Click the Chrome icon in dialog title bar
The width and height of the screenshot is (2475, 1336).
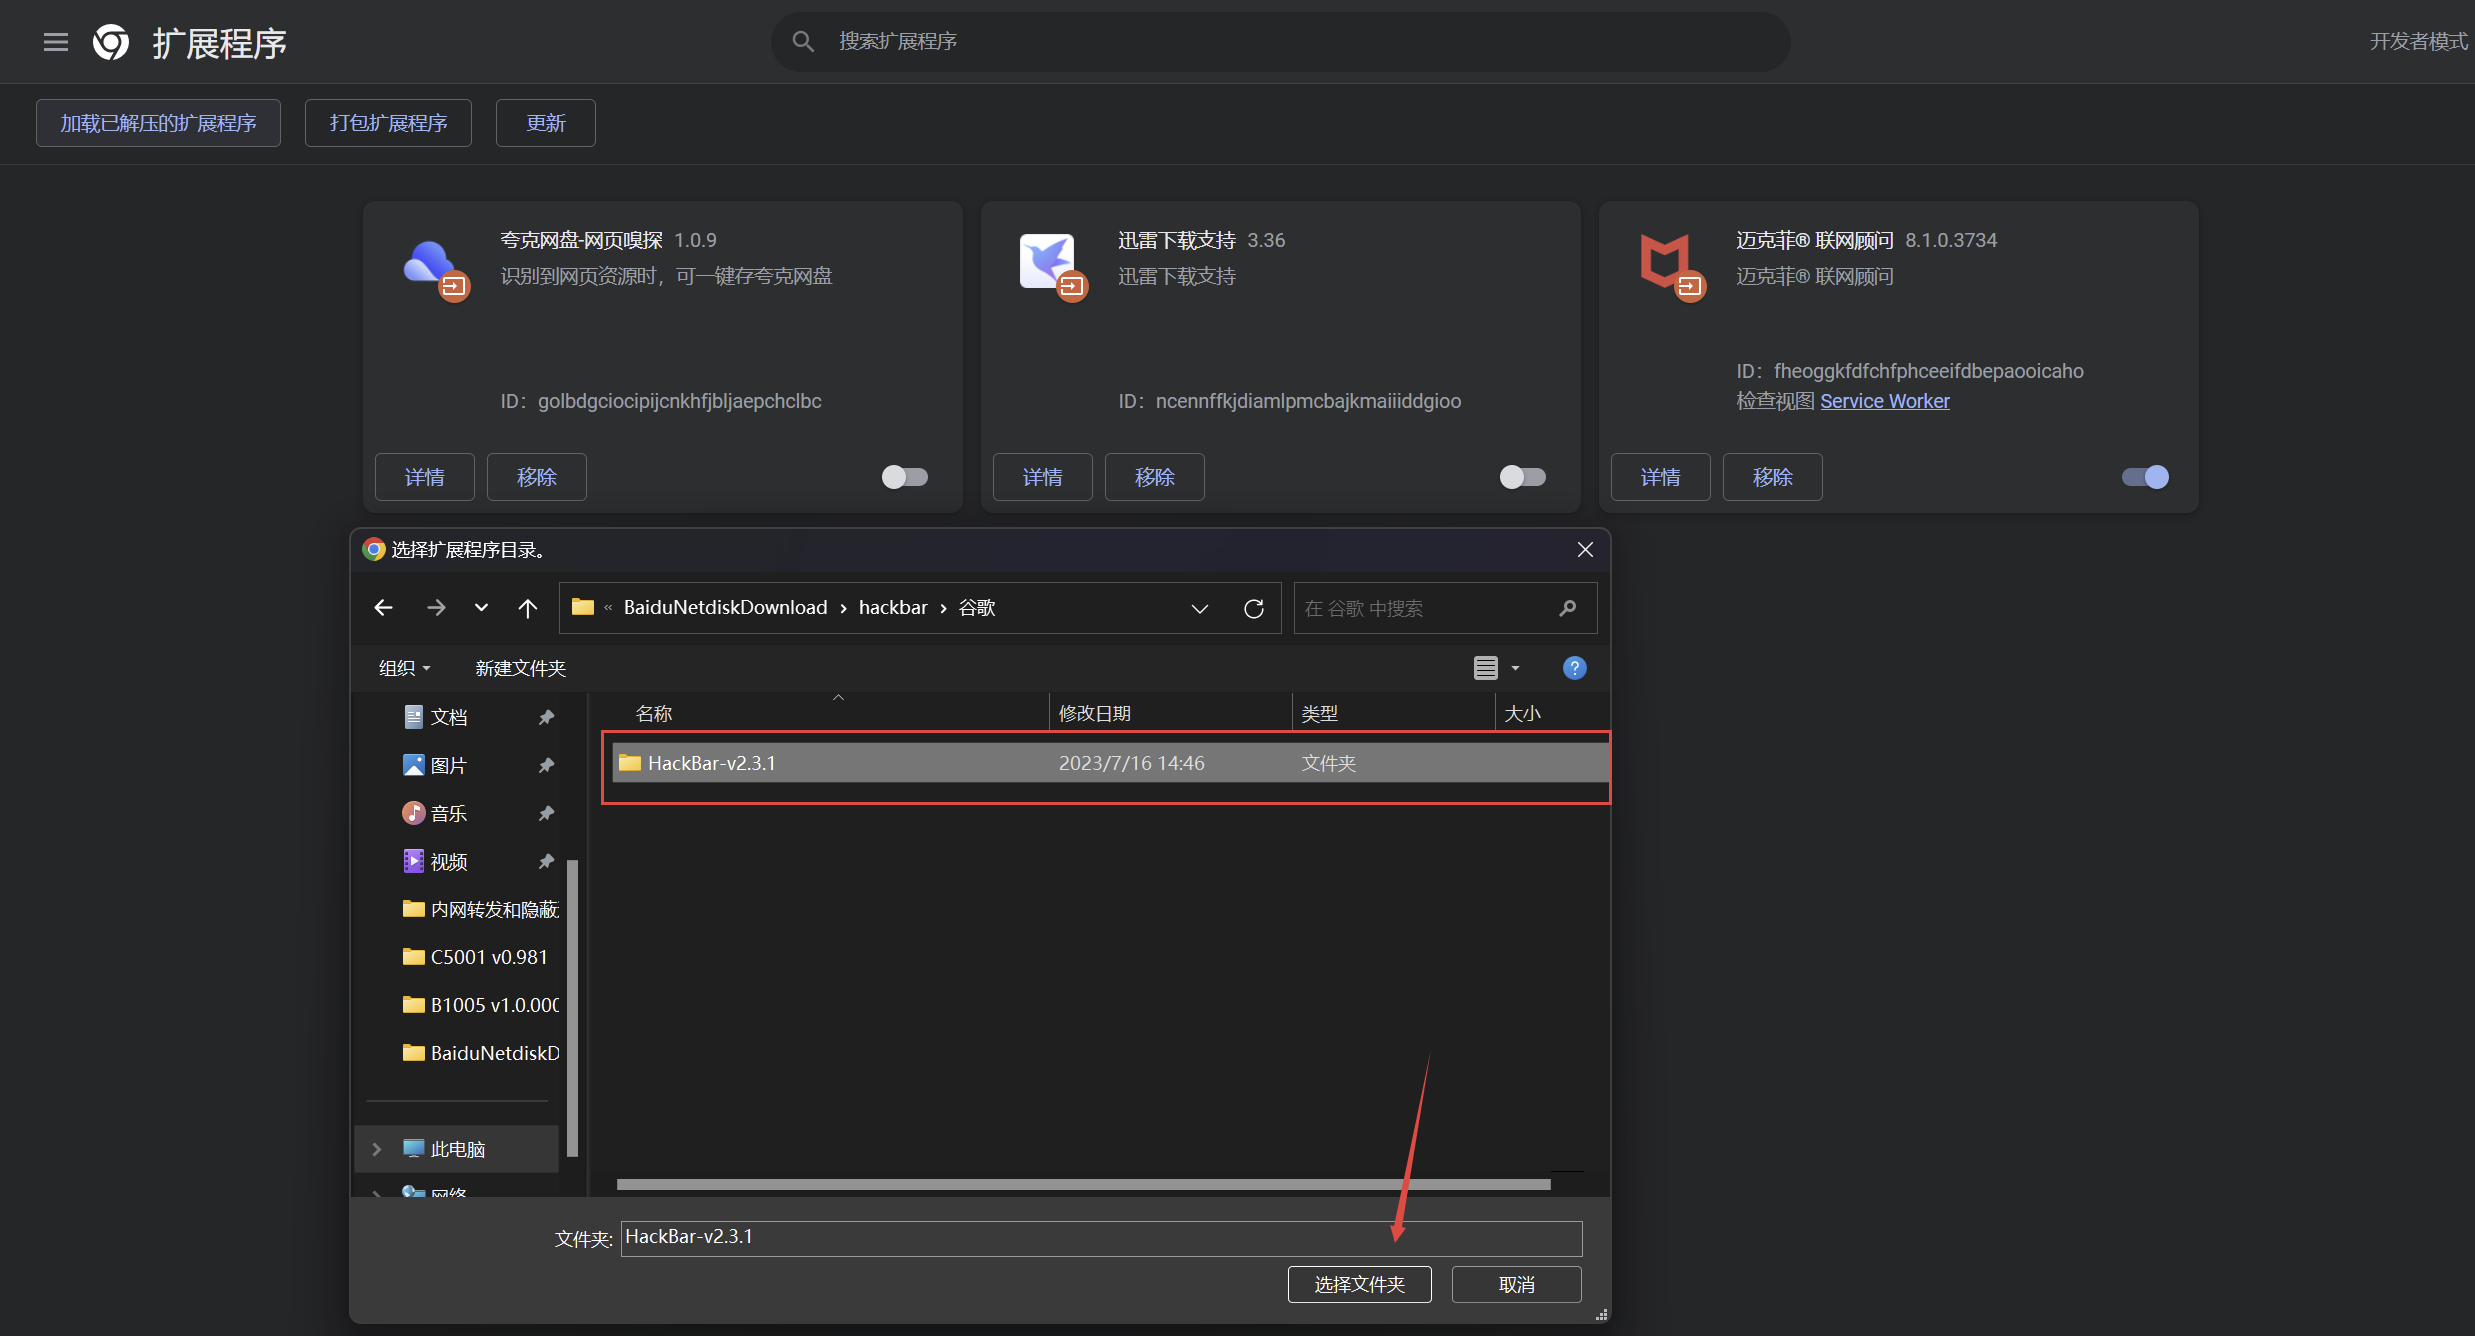(374, 549)
